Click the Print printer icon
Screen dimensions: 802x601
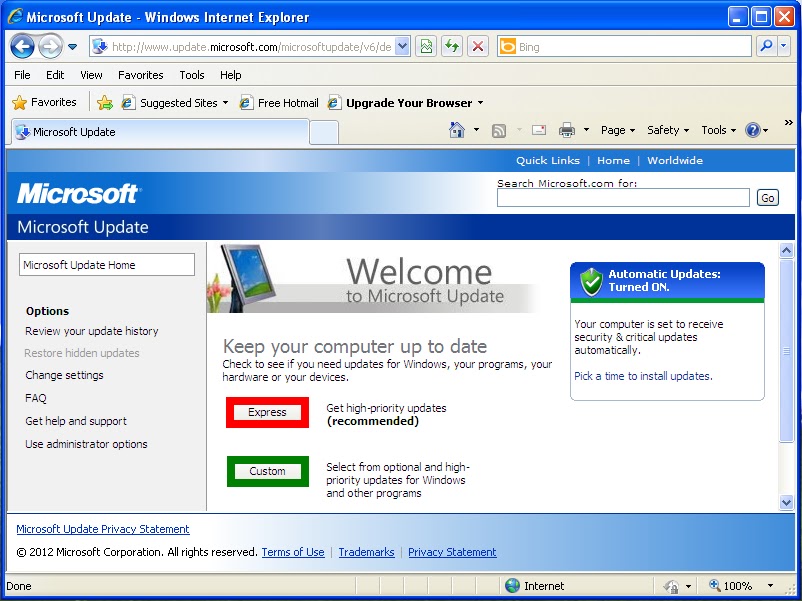[566, 130]
